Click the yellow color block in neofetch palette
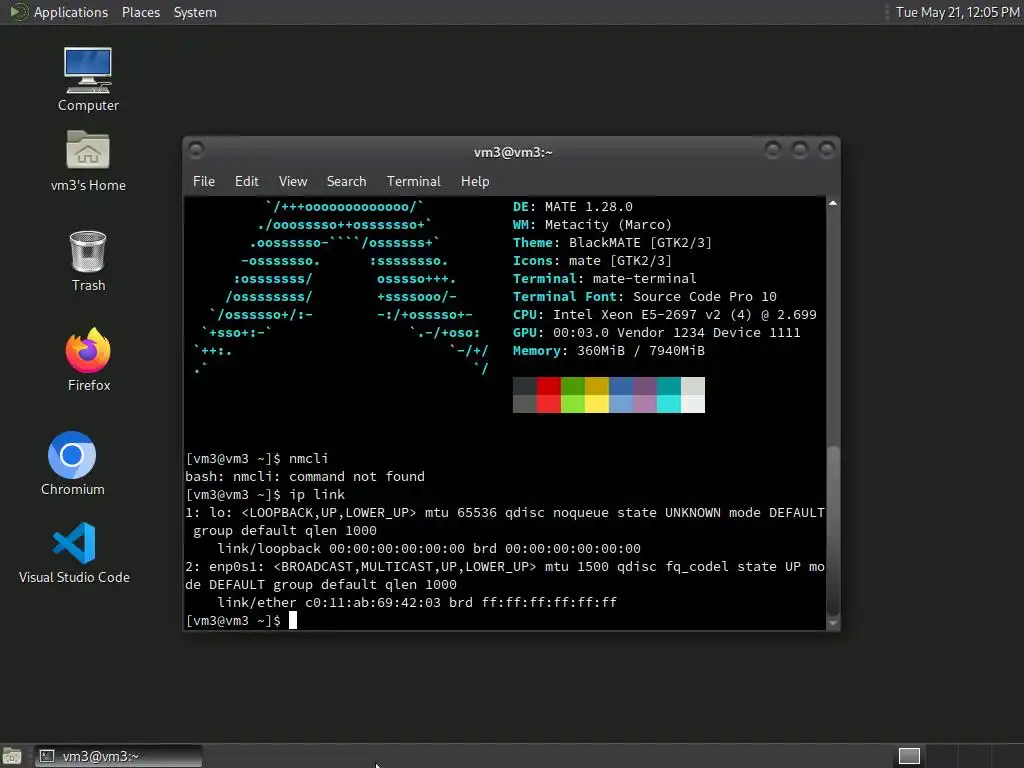Image resolution: width=1024 pixels, height=768 pixels. tap(597, 394)
